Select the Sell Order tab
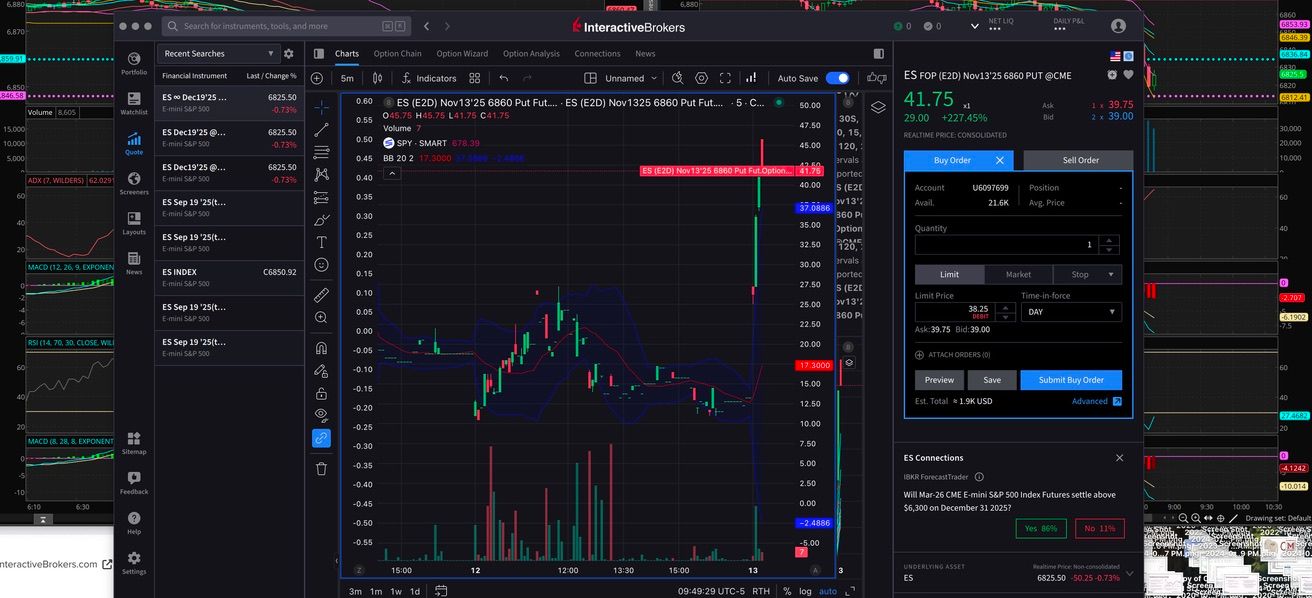 tap(1078, 160)
